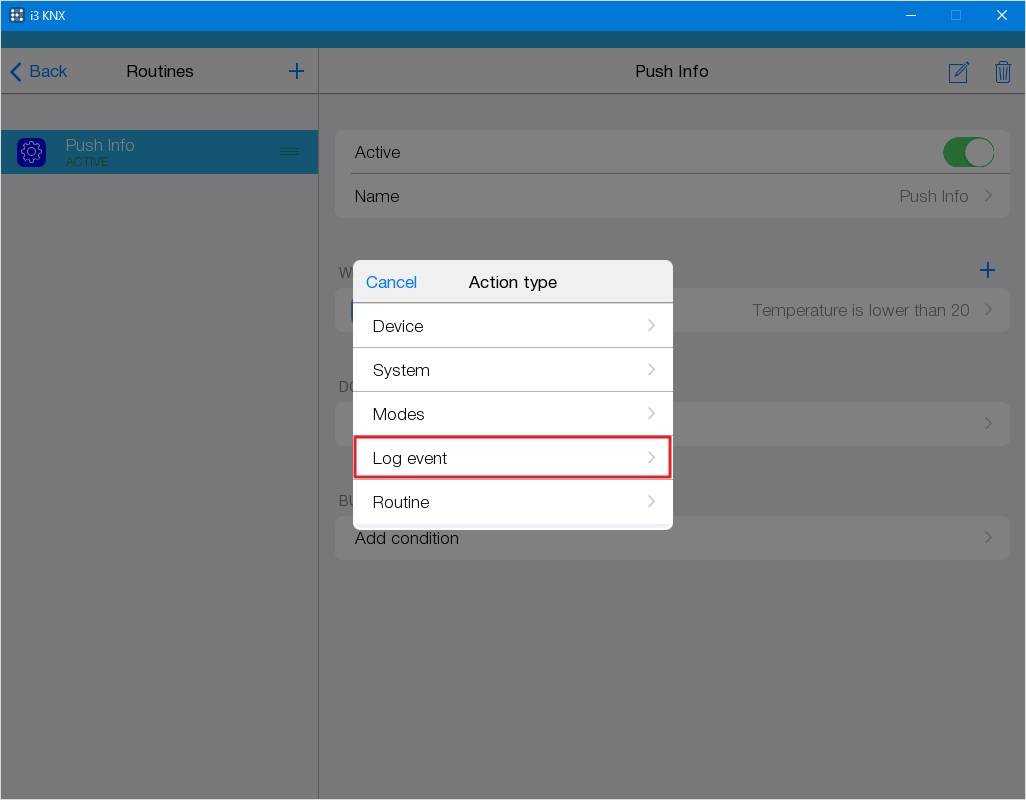
Task: Click the reorder handle on Push Info
Action: (289, 152)
